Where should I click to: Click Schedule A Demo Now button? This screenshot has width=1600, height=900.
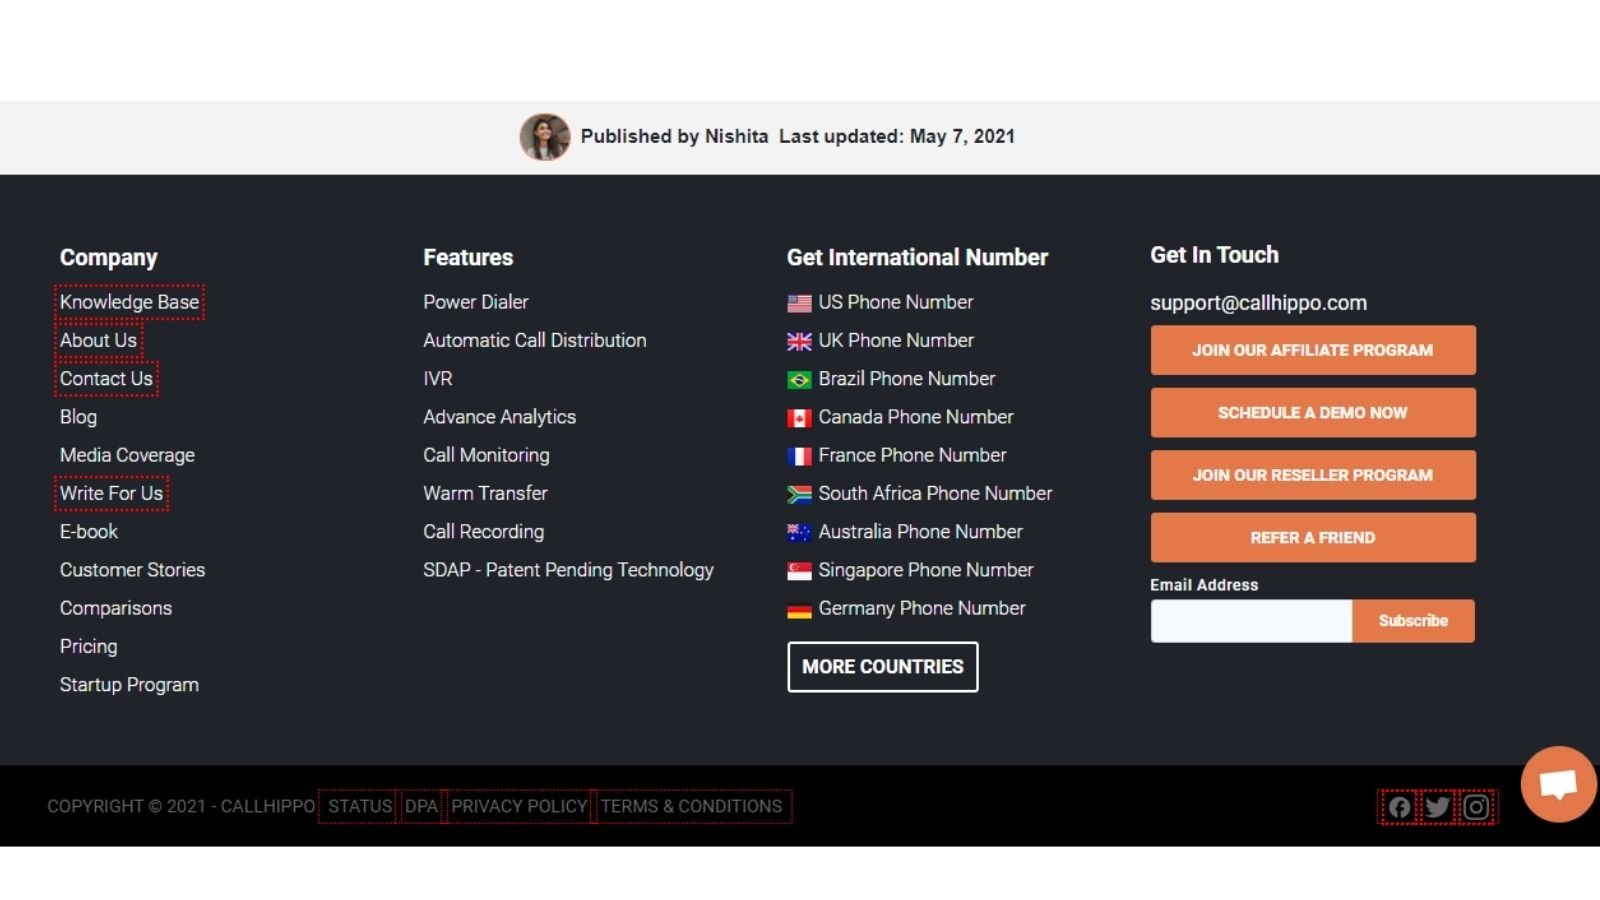point(1313,412)
